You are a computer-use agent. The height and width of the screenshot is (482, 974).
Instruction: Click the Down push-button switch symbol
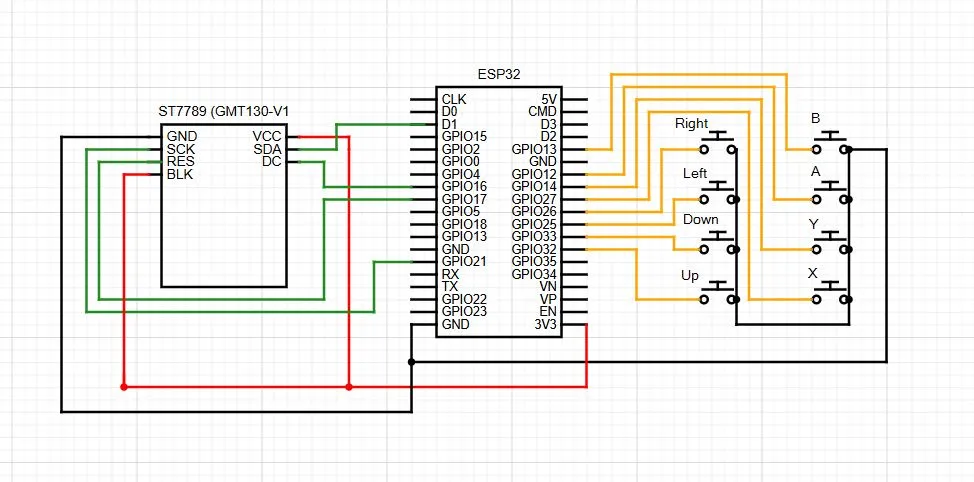pyautogui.click(x=718, y=242)
